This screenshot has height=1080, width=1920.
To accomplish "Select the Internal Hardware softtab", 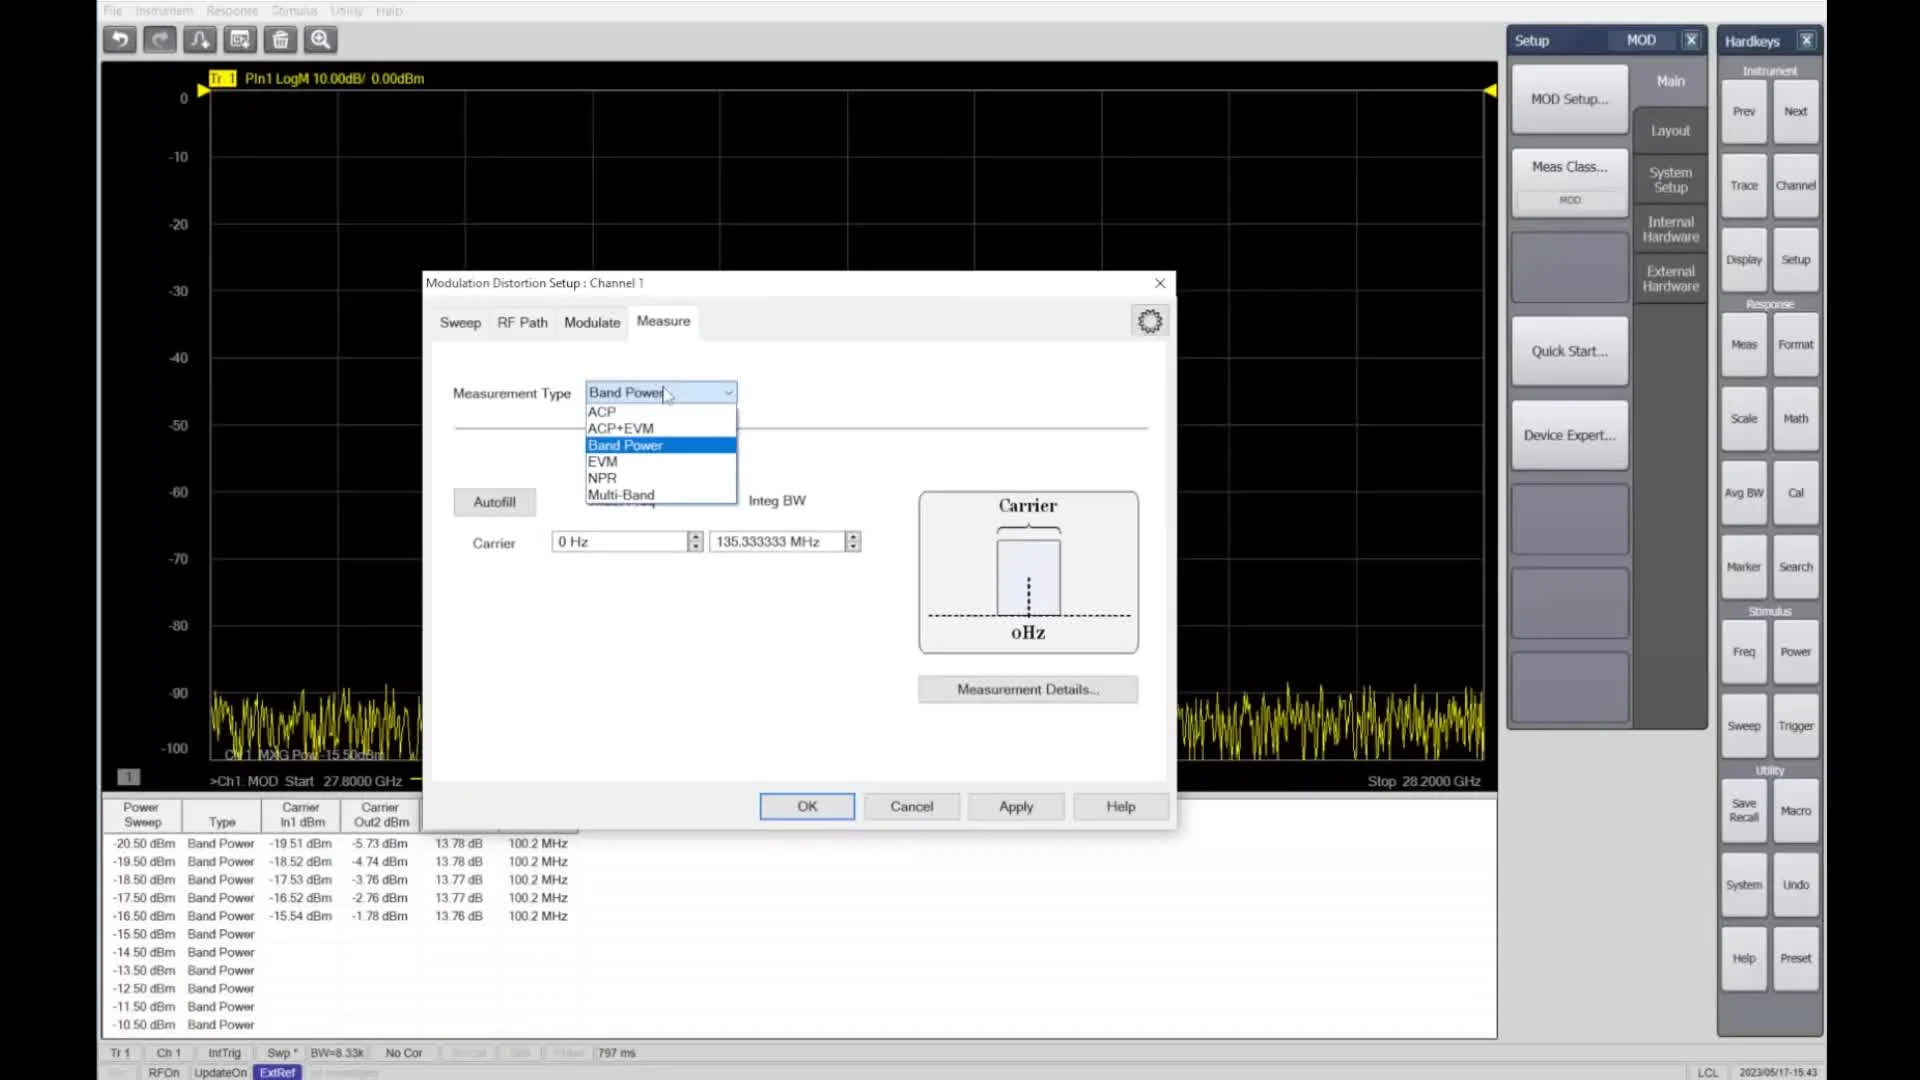I will 1670,229.
